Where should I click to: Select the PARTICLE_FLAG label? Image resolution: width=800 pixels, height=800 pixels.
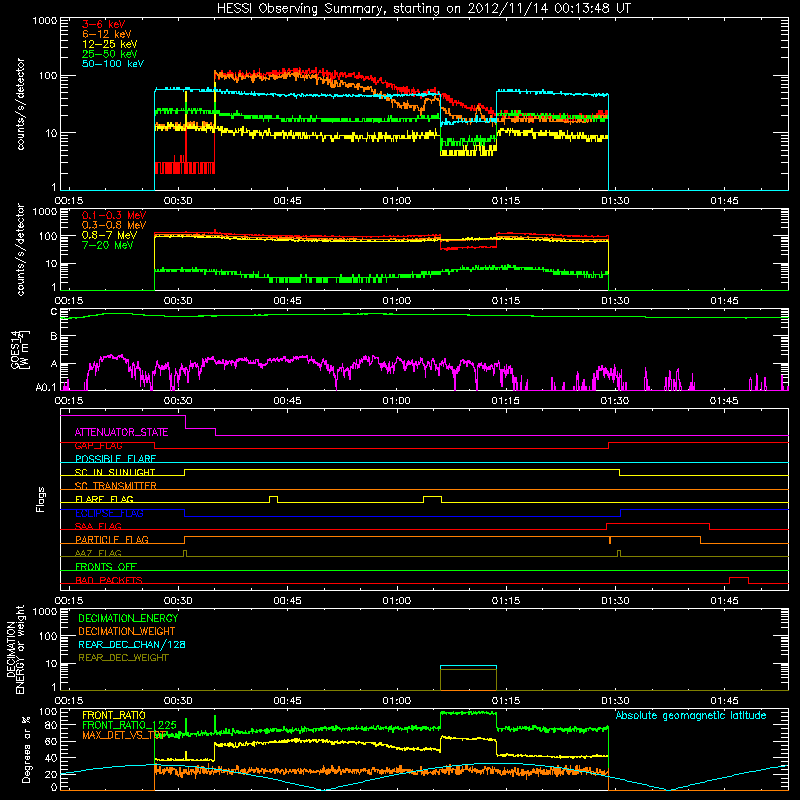(112, 540)
